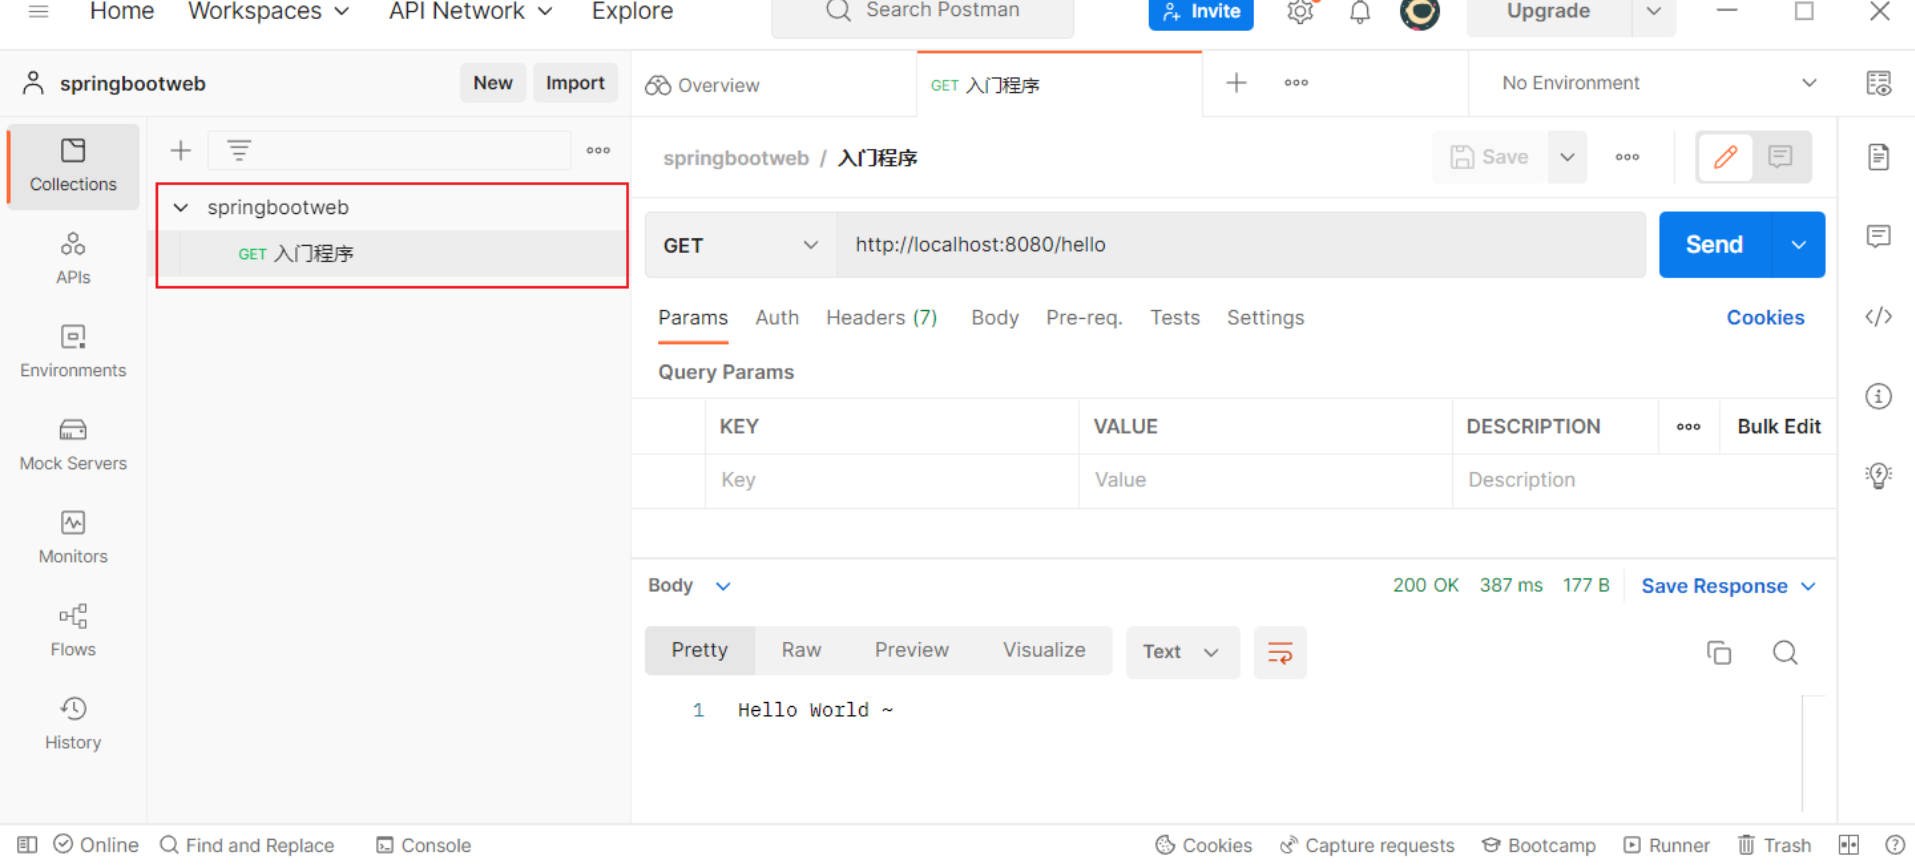Open the settings gear icon
The height and width of the screenshot is (867, 1915).
1300,12
